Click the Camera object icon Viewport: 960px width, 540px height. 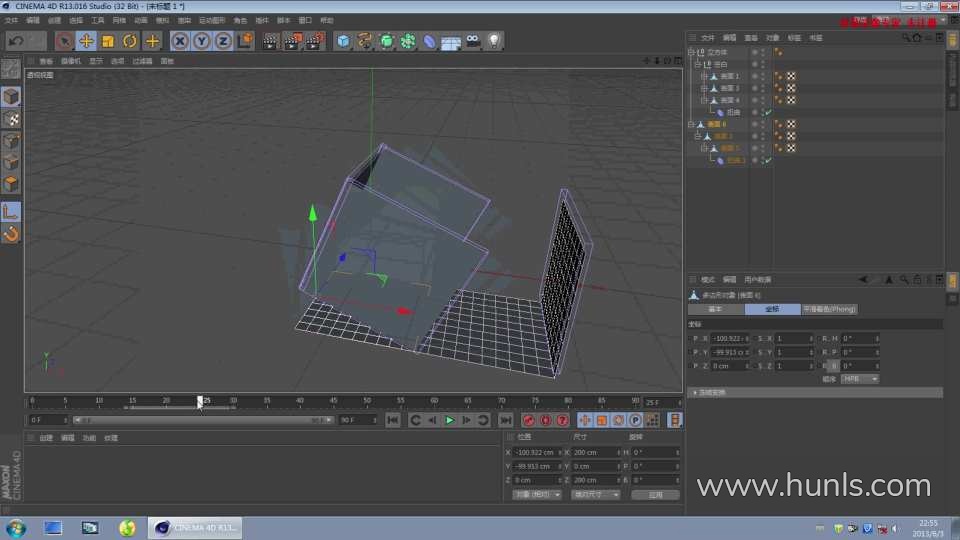(x=472, y=41)
